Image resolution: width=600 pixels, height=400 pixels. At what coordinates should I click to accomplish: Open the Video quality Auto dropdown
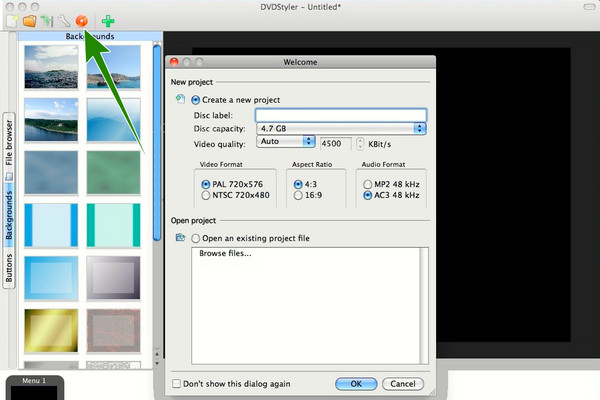285,141
